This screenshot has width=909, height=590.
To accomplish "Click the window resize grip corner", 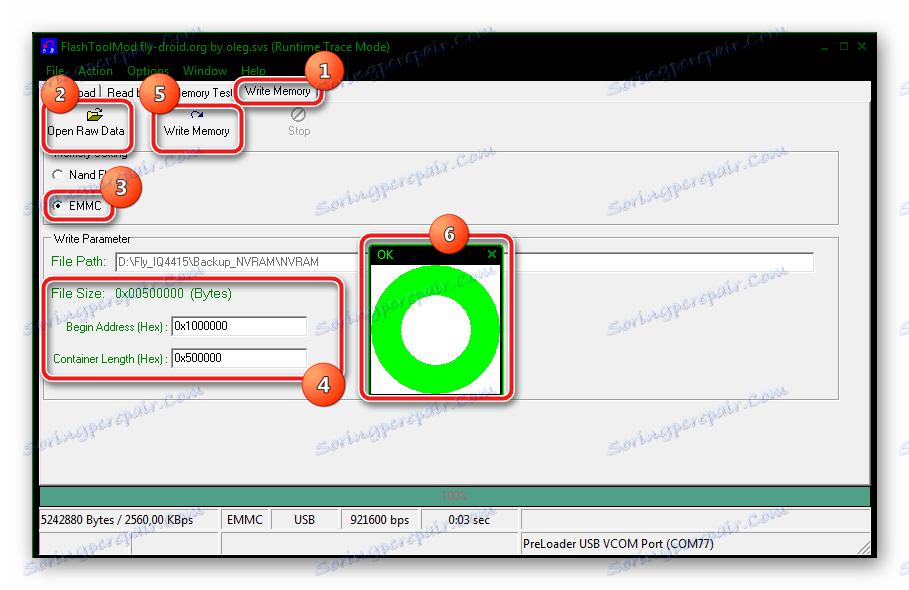I will 864,547.
